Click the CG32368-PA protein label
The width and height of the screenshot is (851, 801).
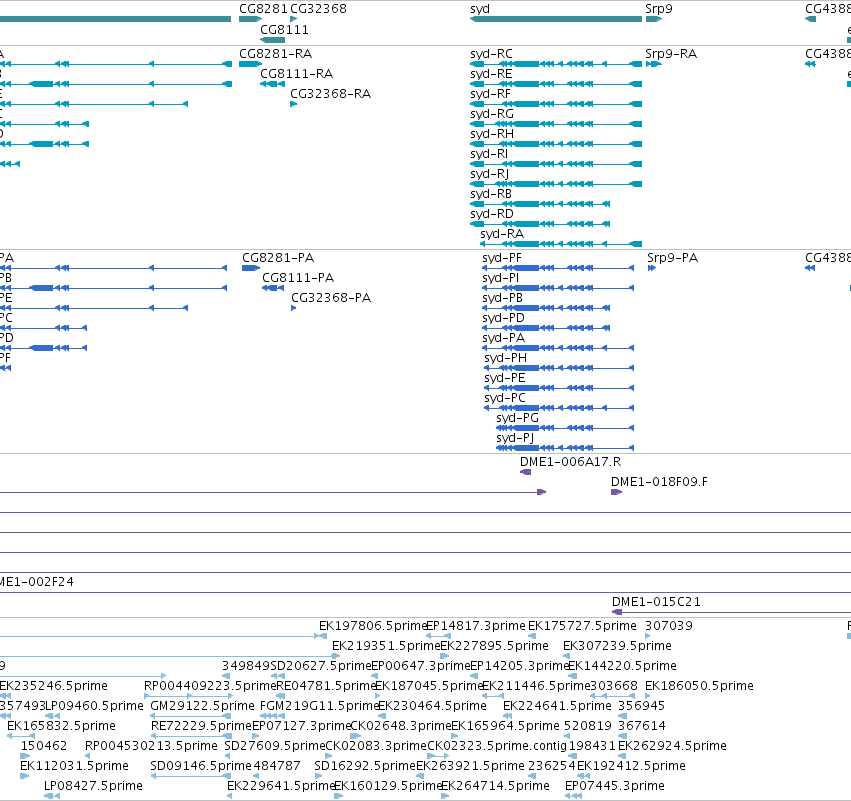coord(331,298)
